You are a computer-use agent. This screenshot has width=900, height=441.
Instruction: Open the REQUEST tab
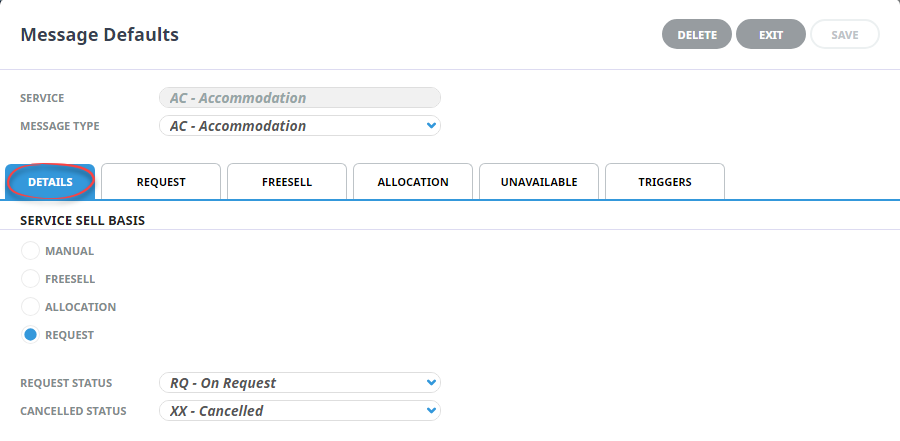pyautogui.click(x=161, y=182)
